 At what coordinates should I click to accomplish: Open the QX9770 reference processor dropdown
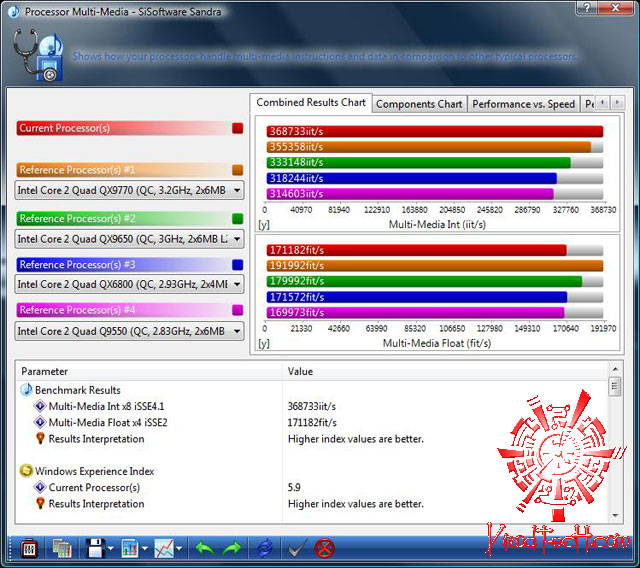(129, 191)
